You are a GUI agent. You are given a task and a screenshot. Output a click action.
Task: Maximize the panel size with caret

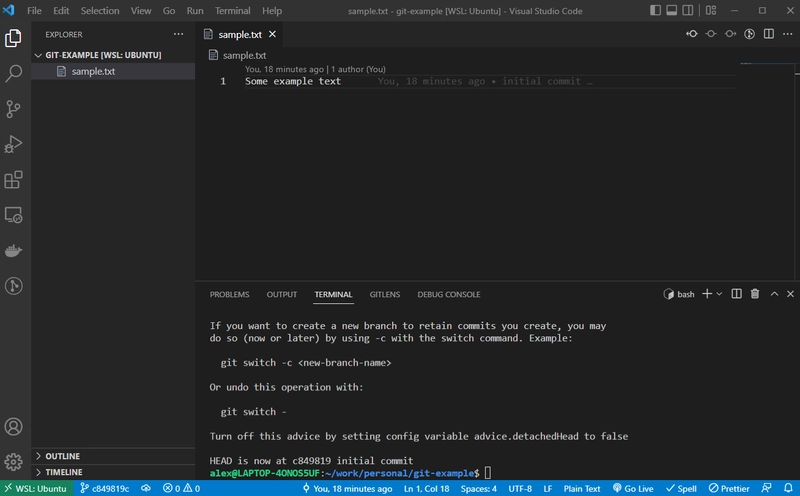(774, 293)
